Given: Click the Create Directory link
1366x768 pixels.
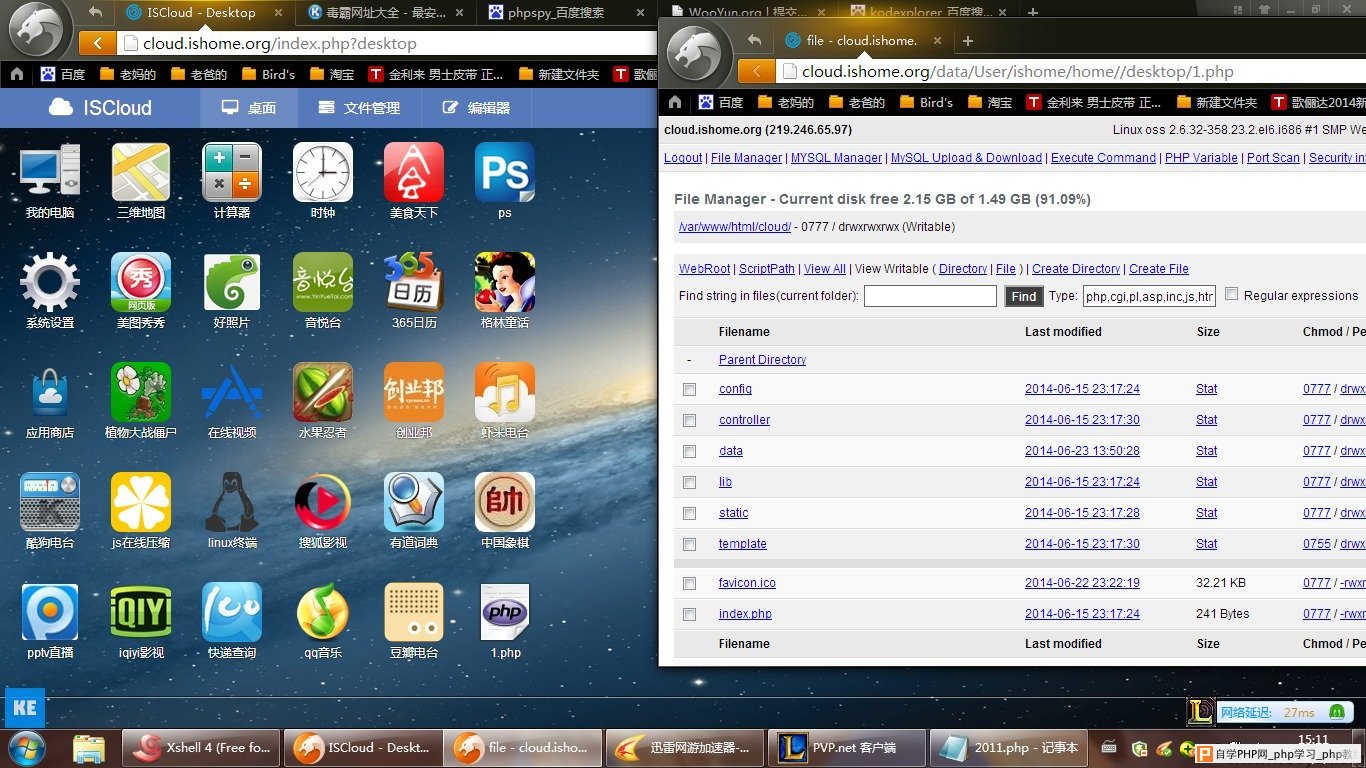Looking at the screenshot, I should pos(1076,269).
